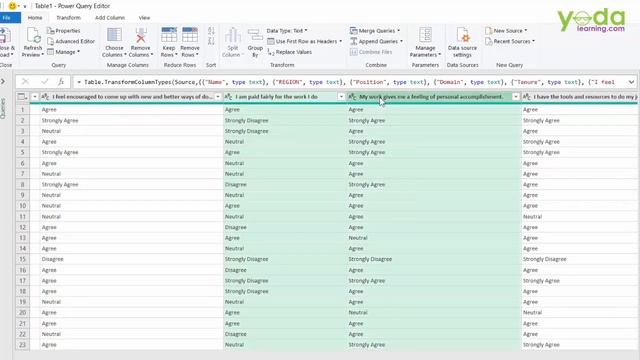Click the Manage Parameters icon

(425, 36)
